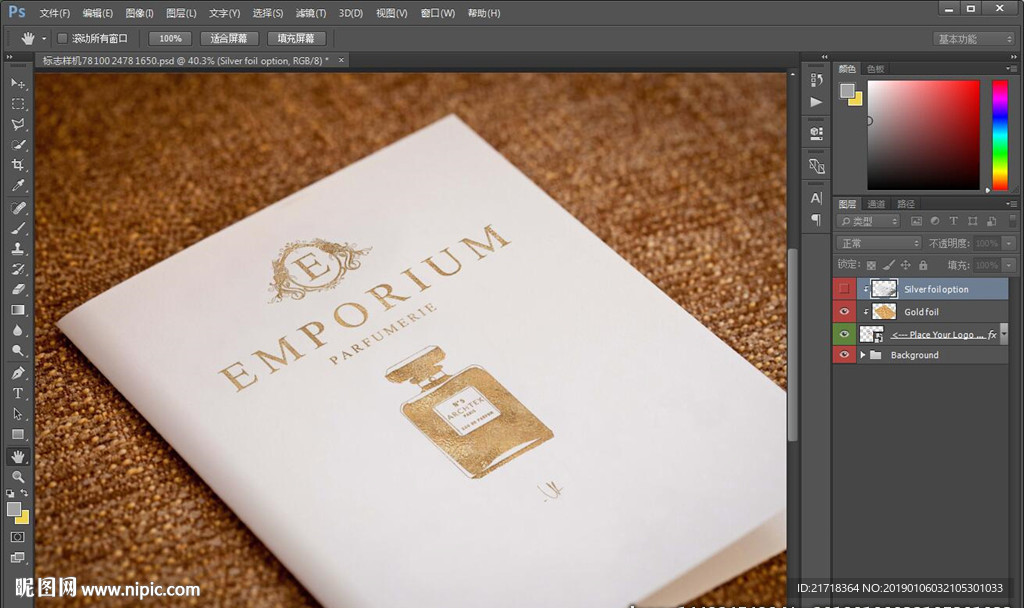Open the 基本功能 workspace dropdown

[974, 39]
